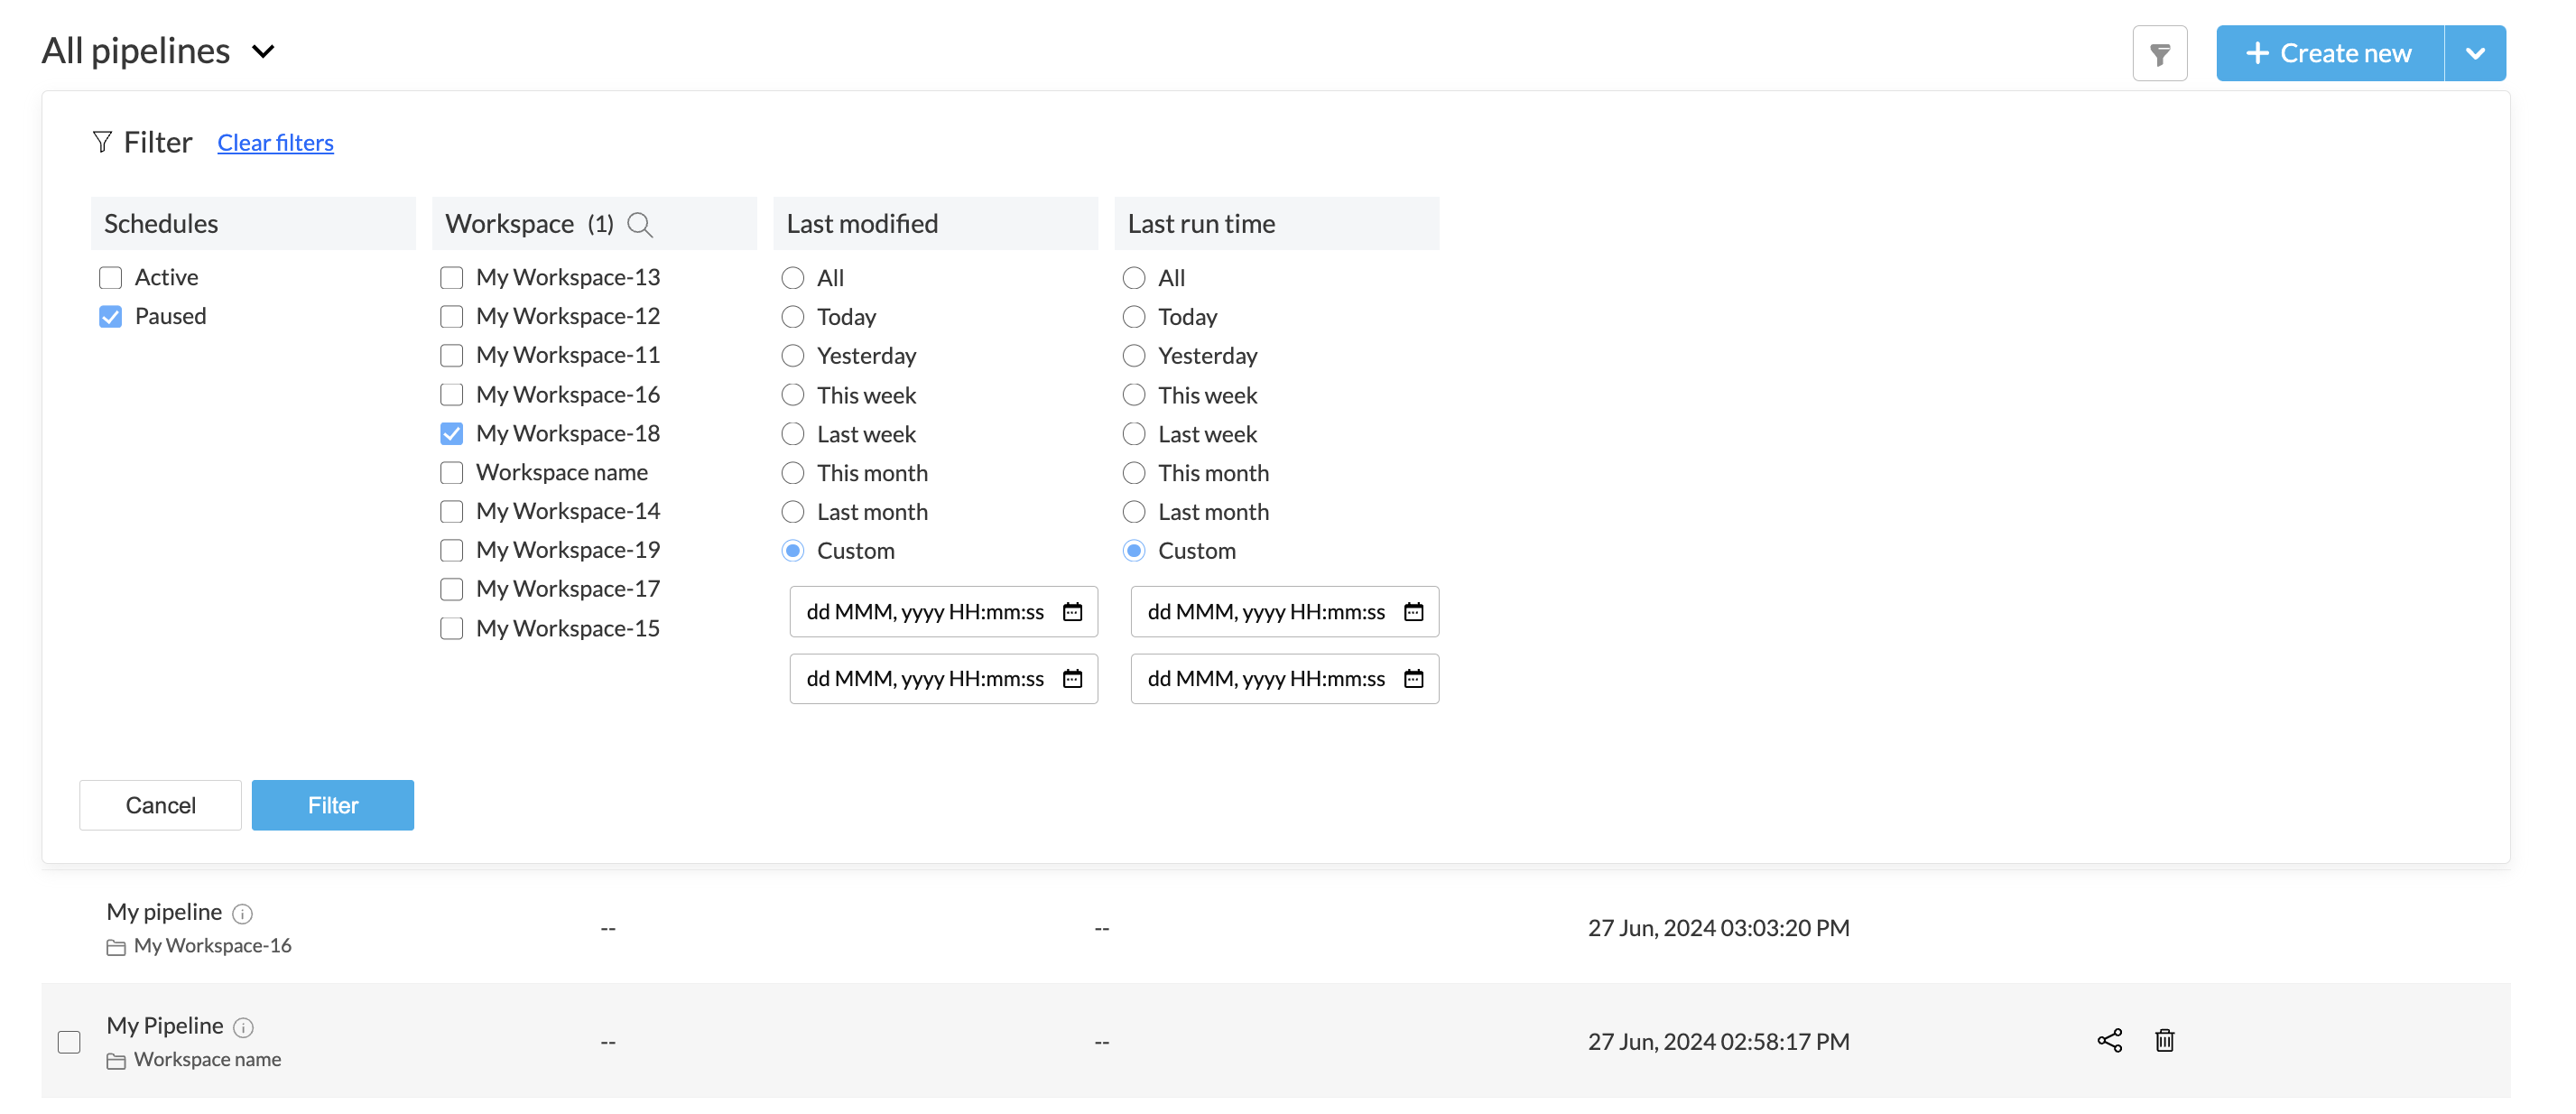Delete My Pipeline using trash icon
Screen dimensions: 2576x1114
coord(2164,1041)
